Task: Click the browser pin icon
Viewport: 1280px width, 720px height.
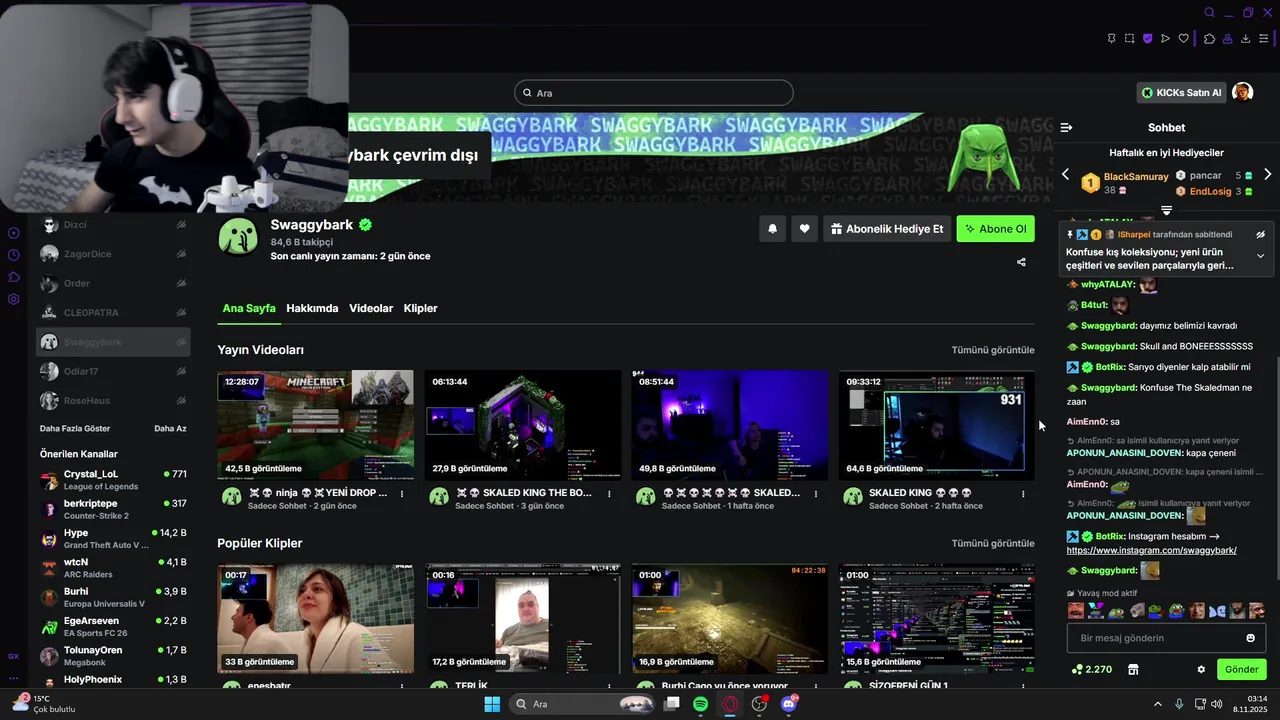Action: click(1111, 39)
